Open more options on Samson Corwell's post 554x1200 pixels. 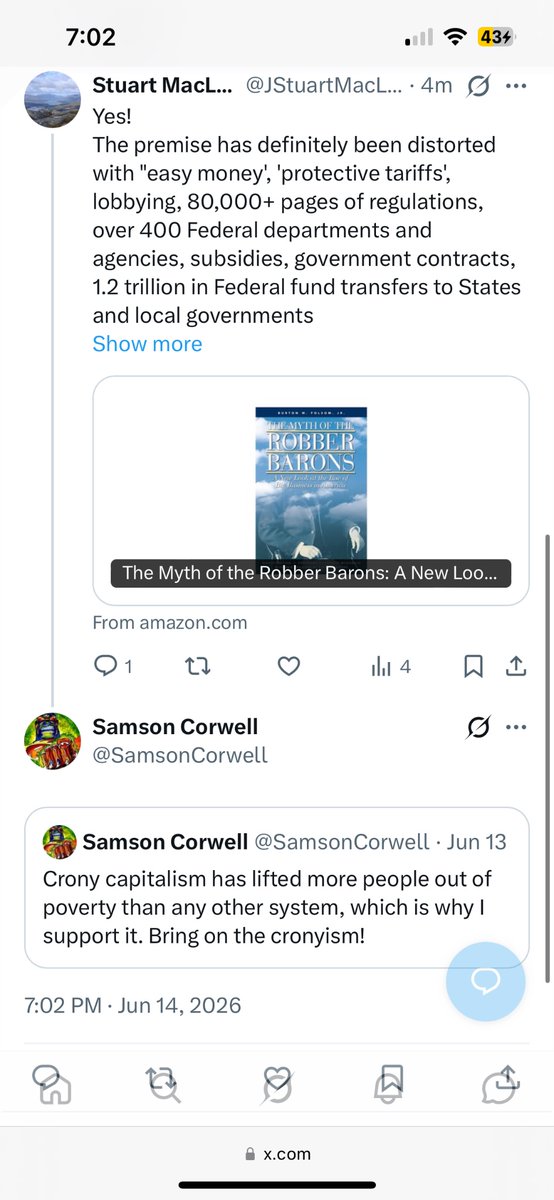point(516,727)
